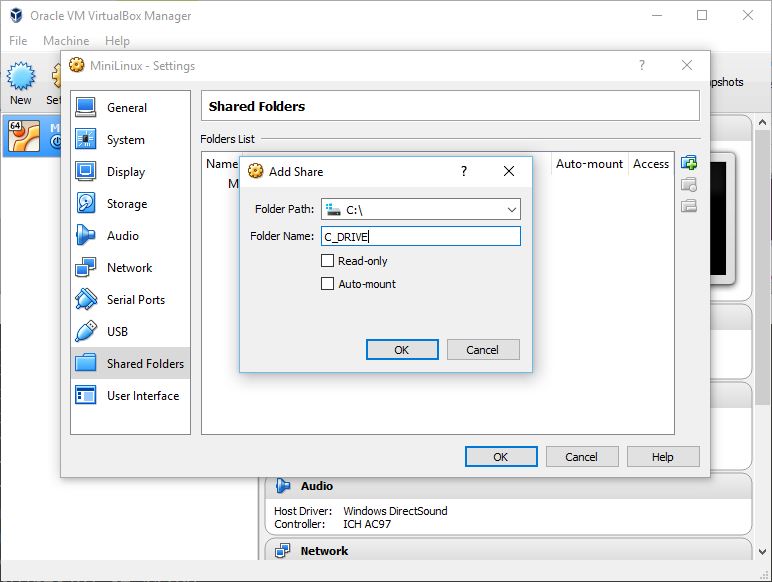772x582 pixels.
Task: Click Cancel in MiniLinux Settings window
Action: pos(581,457)
